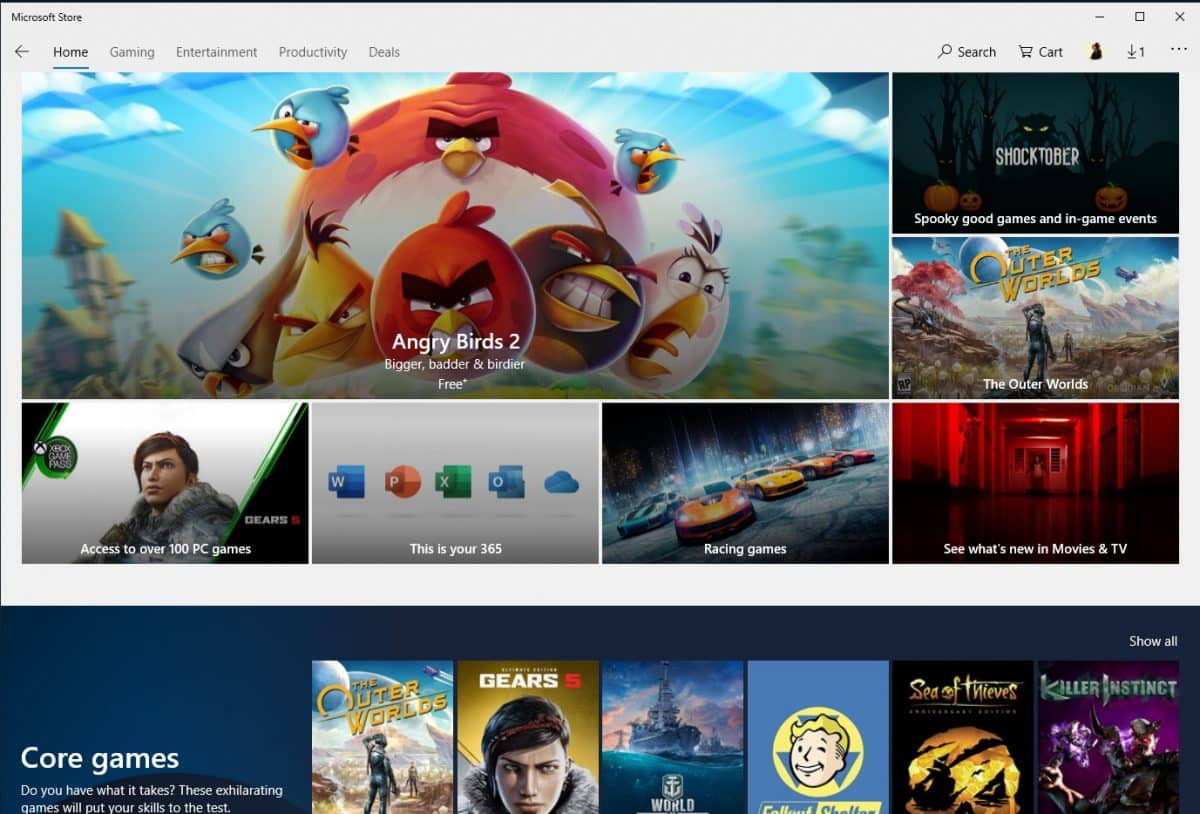The image size is (1200, 814).
Task: Open the shopping Cart
Action: [x=1039, y=51]
